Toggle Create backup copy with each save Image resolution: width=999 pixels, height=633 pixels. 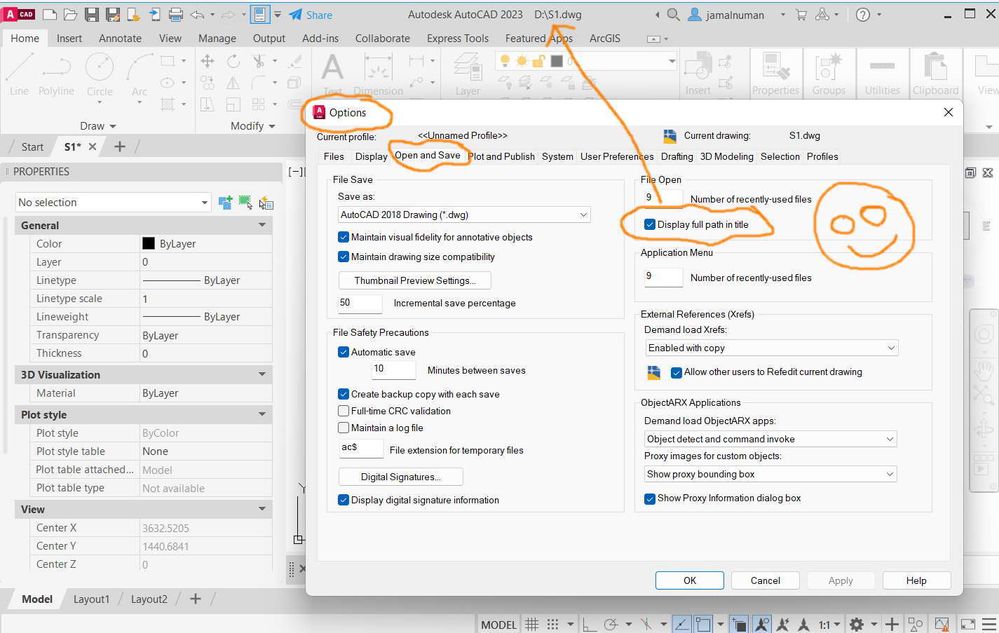[x=343, y=394]
